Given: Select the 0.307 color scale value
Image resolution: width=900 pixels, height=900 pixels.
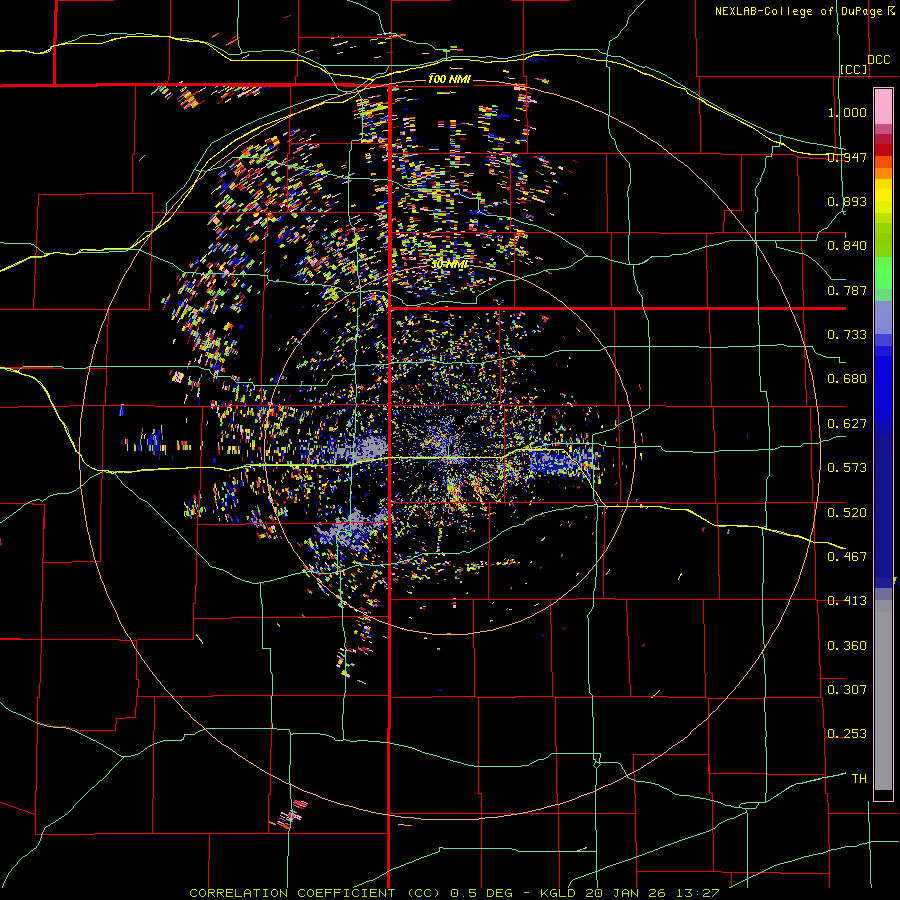Looking at the screenshot, I should [x=847, y=689].
